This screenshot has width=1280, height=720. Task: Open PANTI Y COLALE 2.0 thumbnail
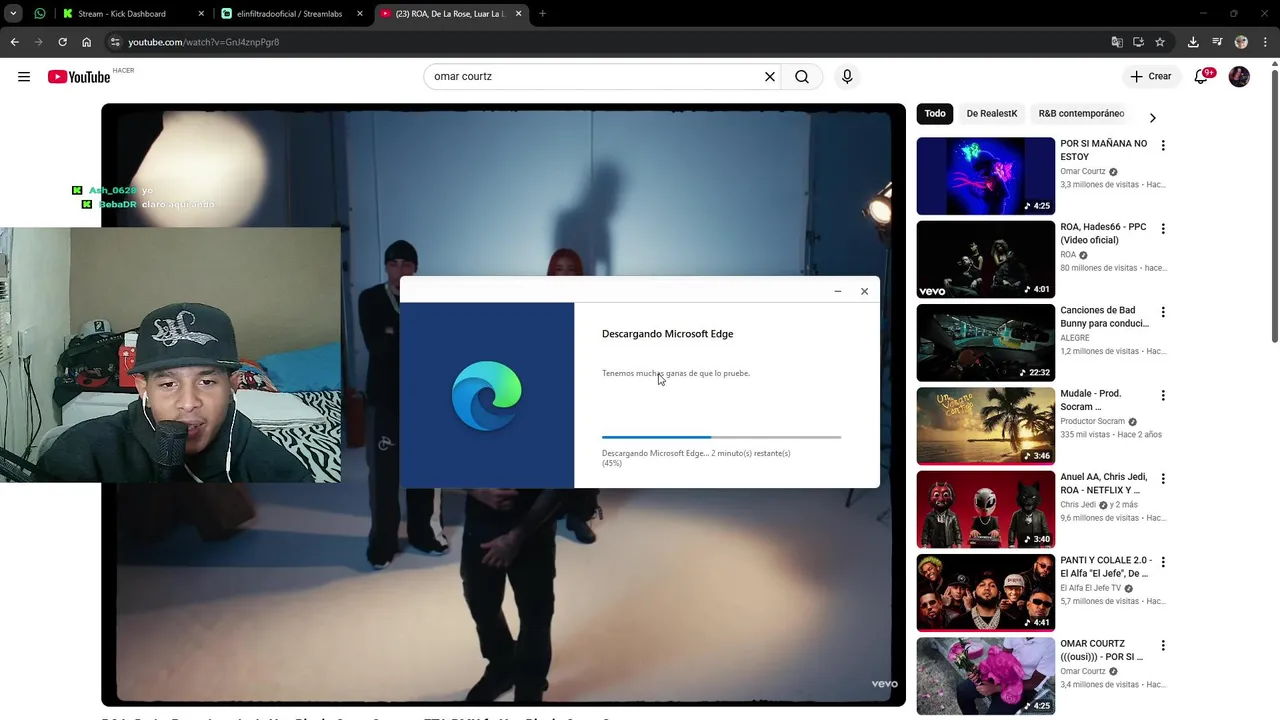[986, 593]
